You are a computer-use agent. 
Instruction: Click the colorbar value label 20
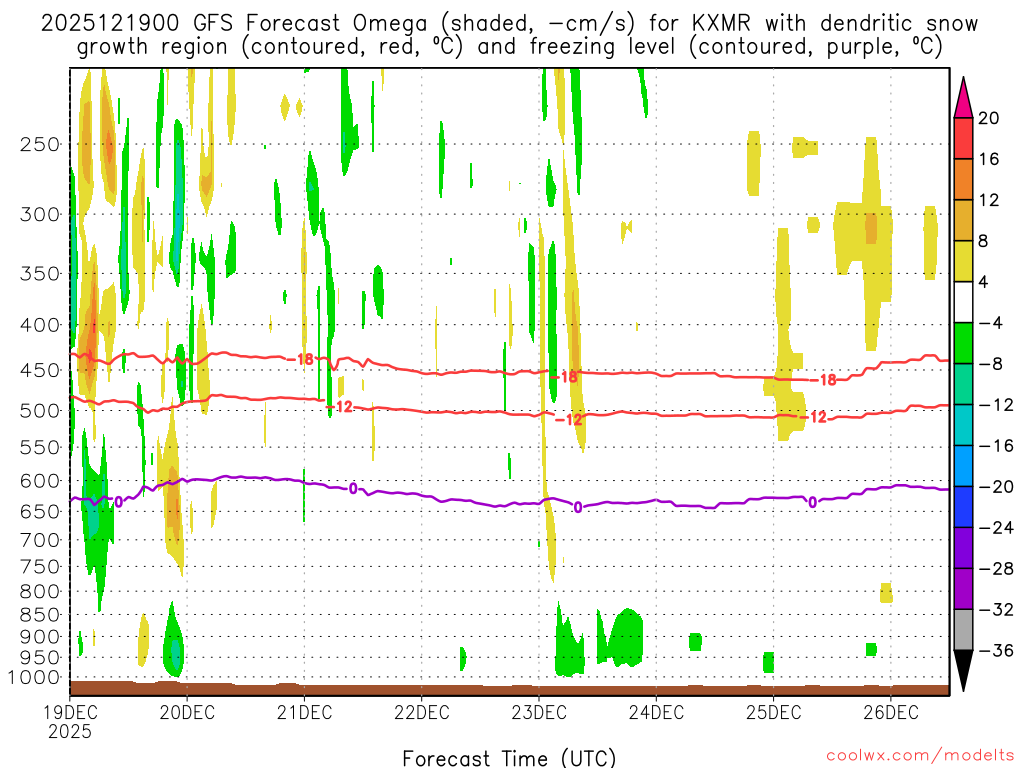(x=989, y=118)
